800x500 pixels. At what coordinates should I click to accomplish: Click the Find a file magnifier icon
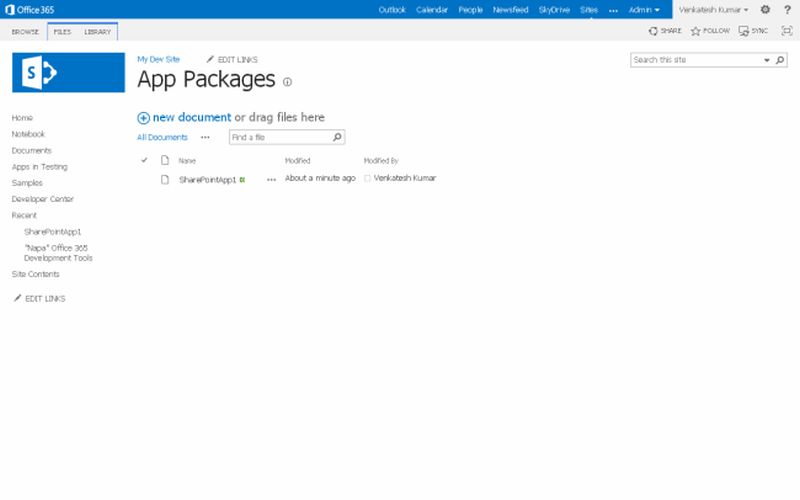[337, 137]
